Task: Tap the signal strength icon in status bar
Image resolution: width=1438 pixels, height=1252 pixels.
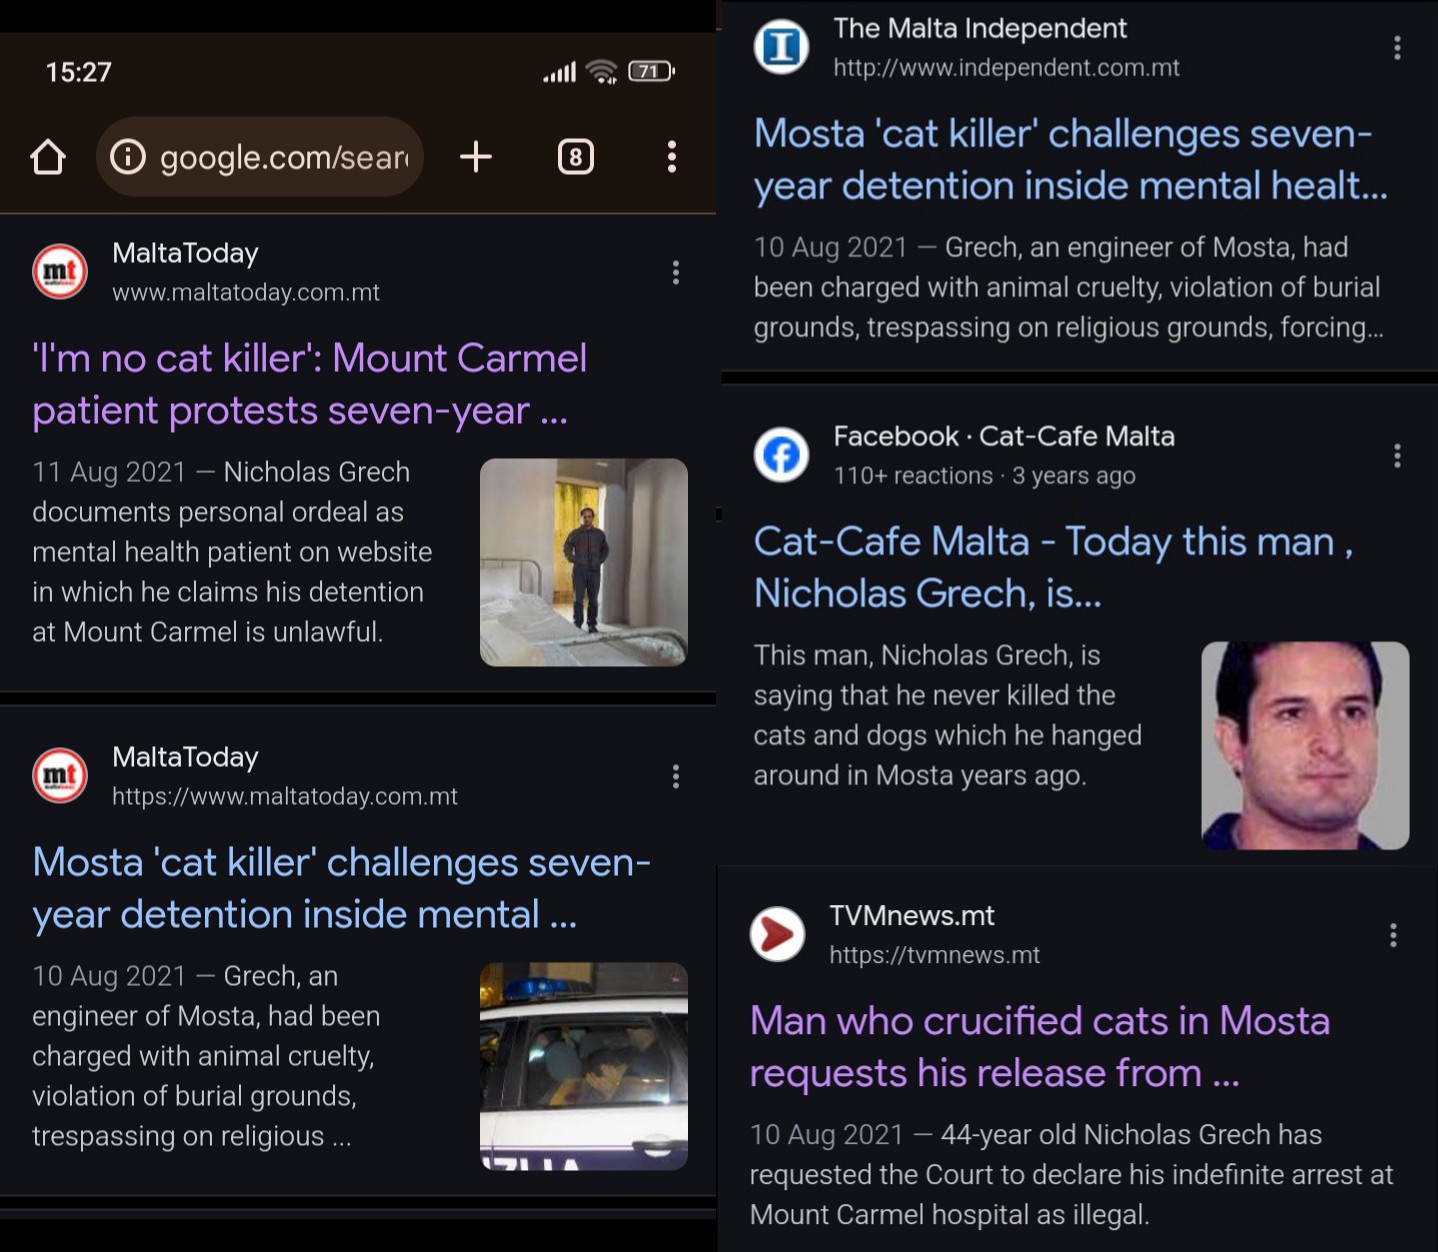Action: [x=559, y=72]
